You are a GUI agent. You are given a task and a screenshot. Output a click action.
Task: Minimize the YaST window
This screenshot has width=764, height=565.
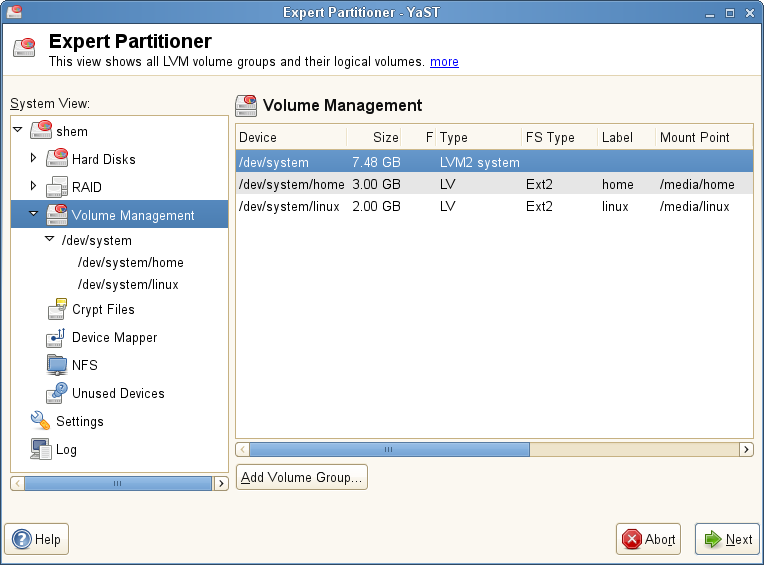click(710, 14)
